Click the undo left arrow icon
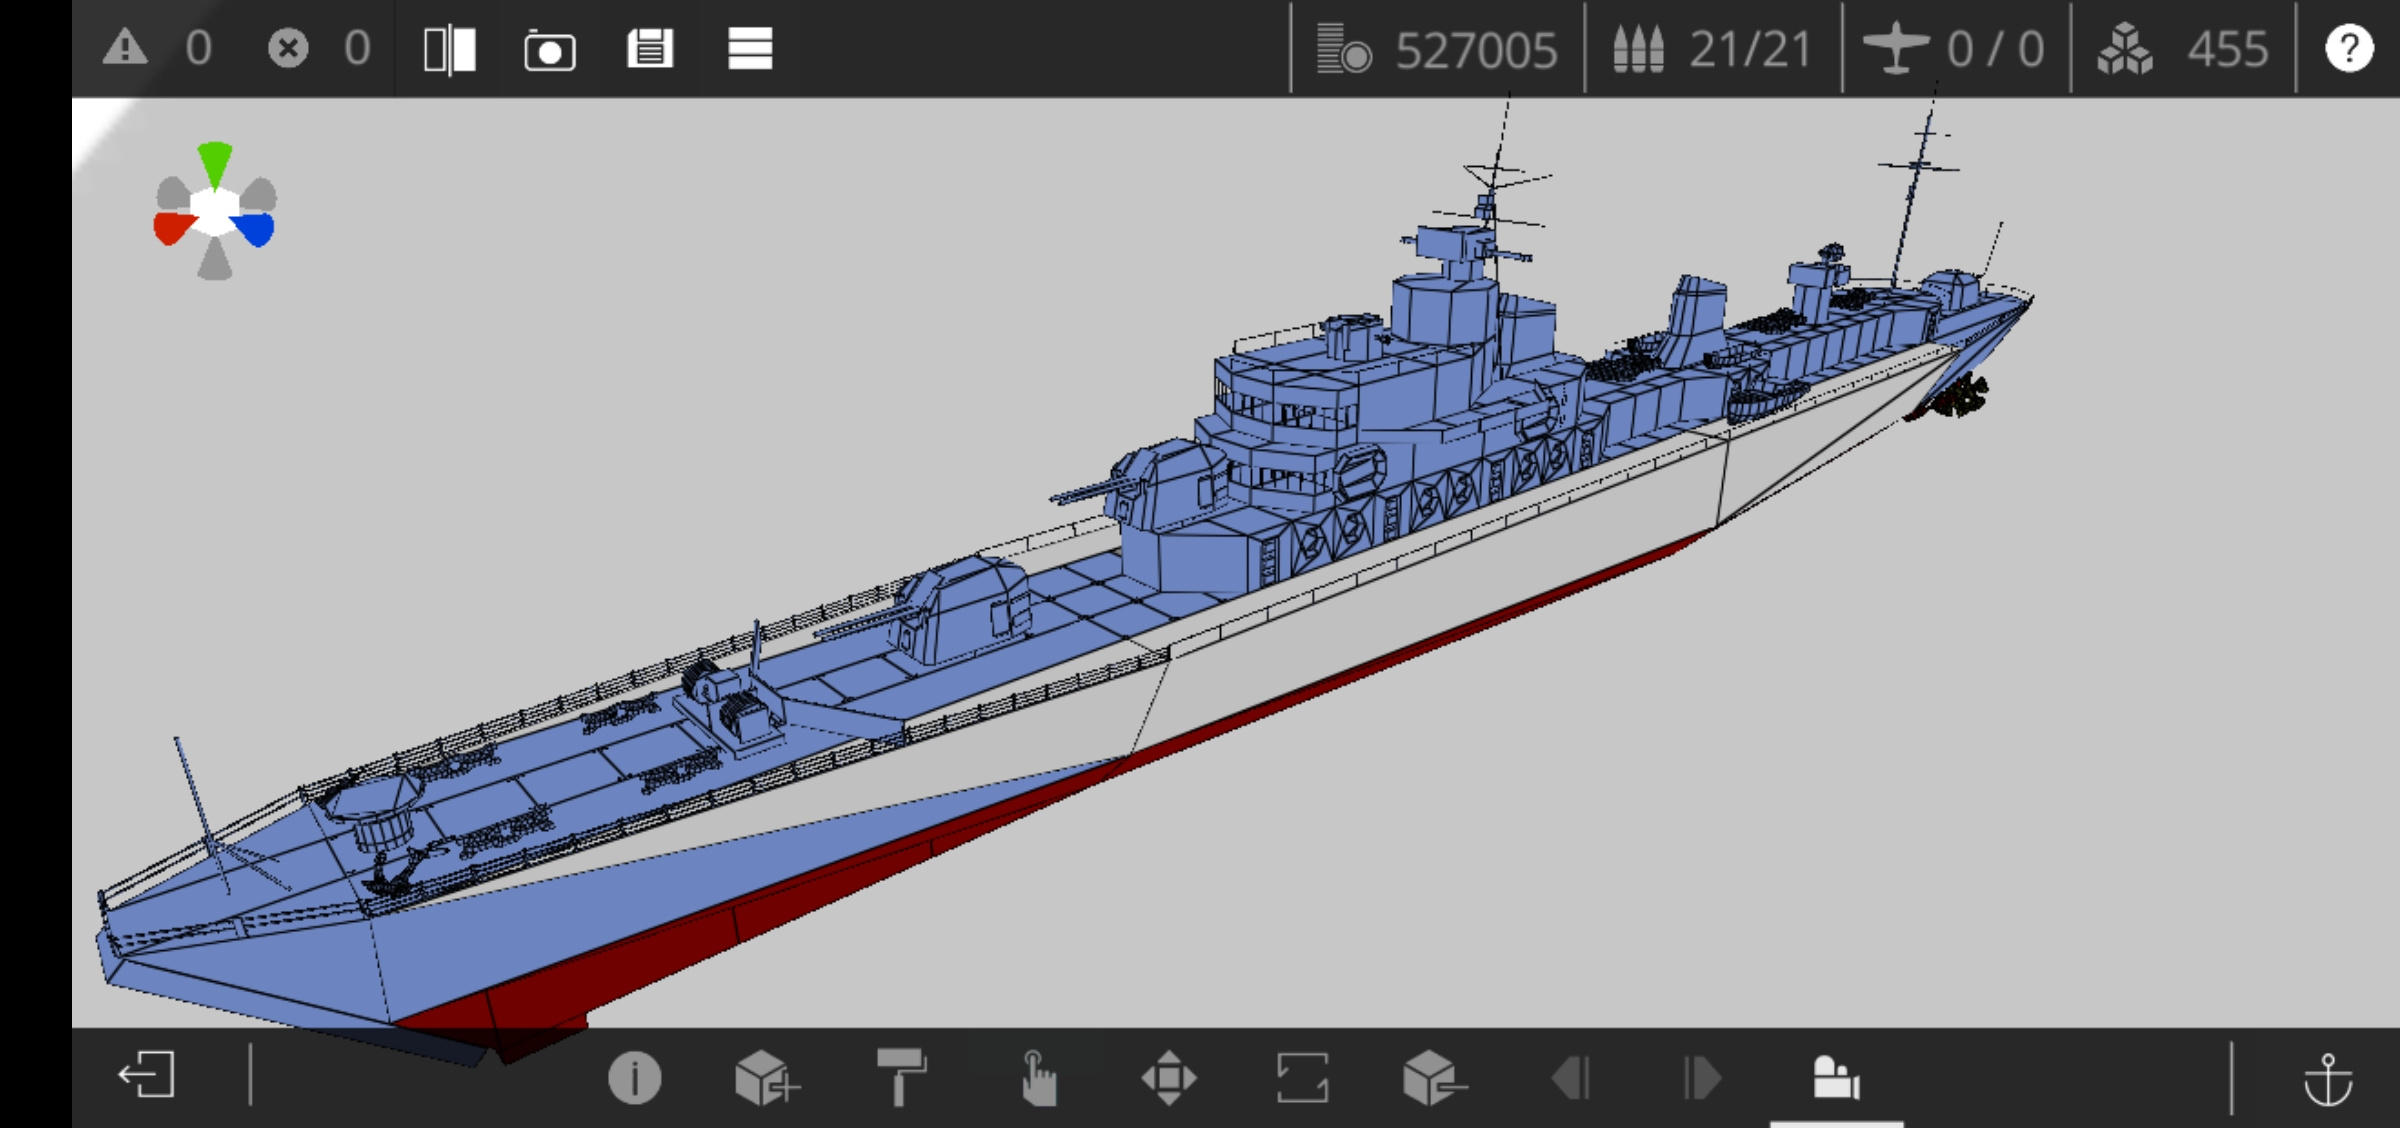The image size is (2400, 1128). (1569, 1078)
